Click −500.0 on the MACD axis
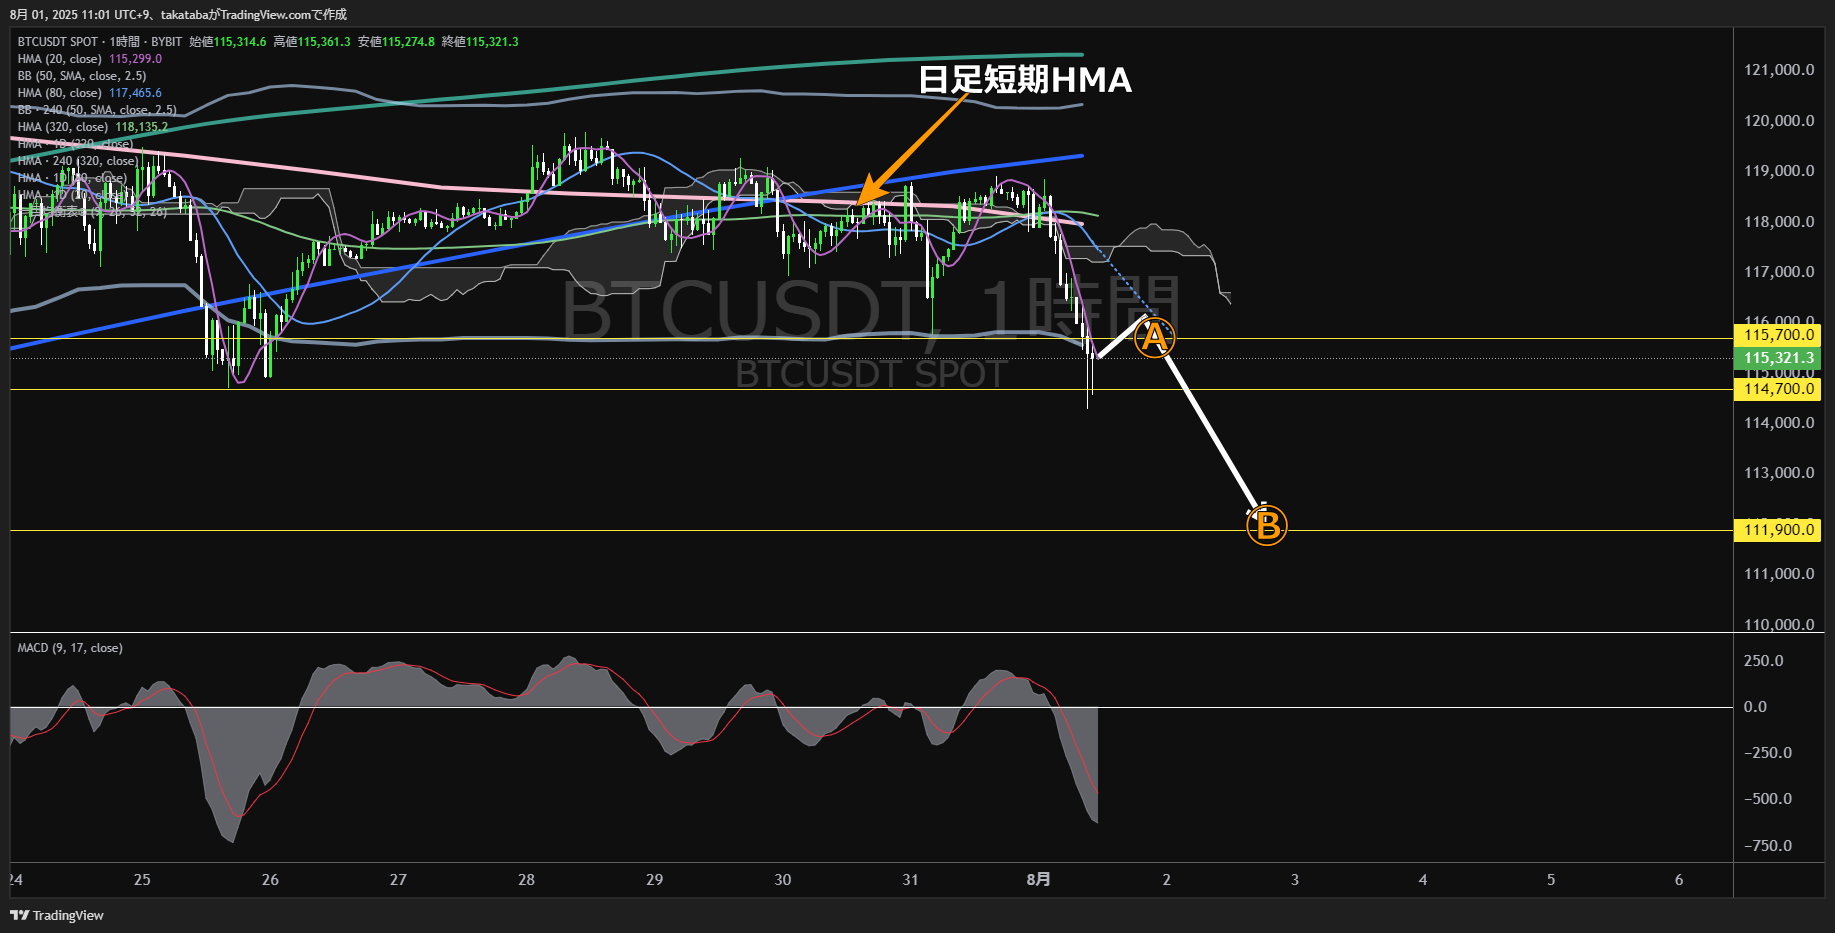This screenshot has width=1835, height=933. (1768, 799)
